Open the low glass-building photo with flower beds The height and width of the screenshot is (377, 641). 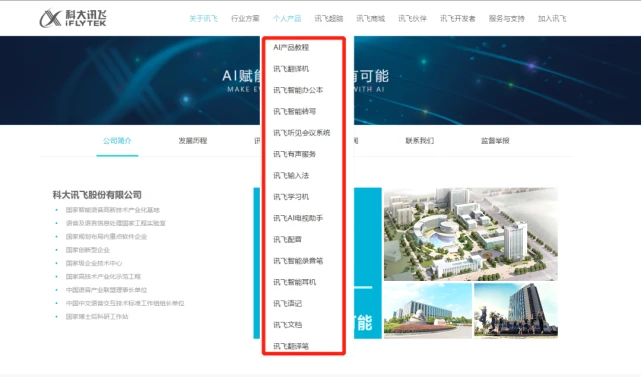click(x=428, y=310)
